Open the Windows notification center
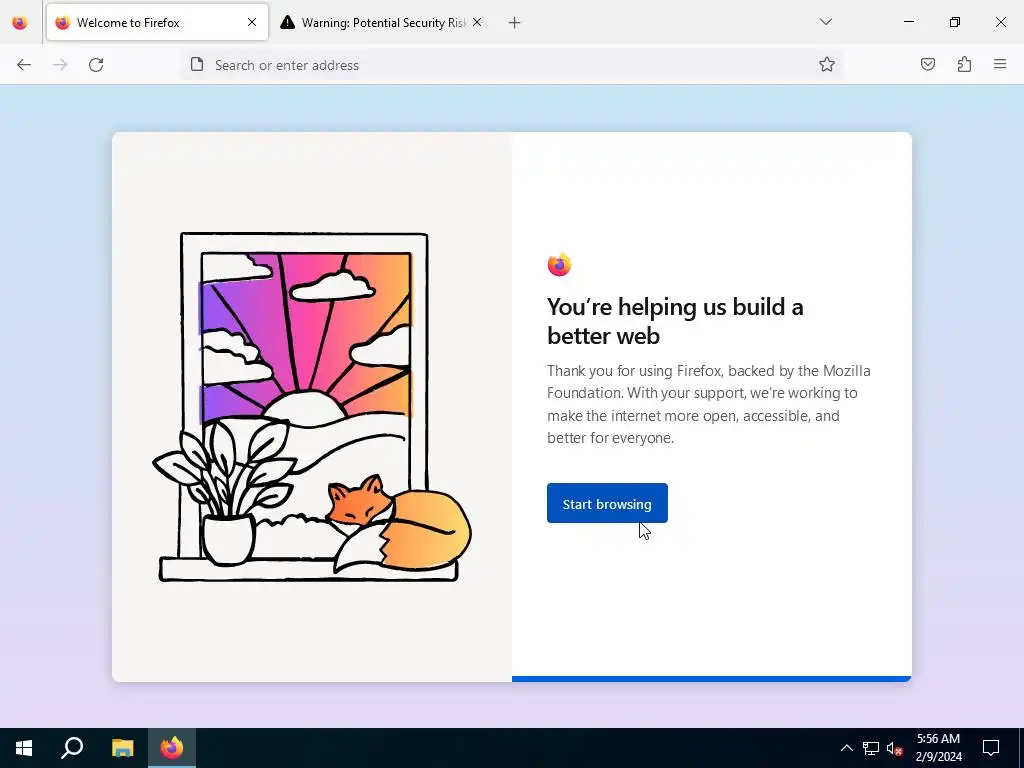The image size is (1024, 768). [991, 748]
